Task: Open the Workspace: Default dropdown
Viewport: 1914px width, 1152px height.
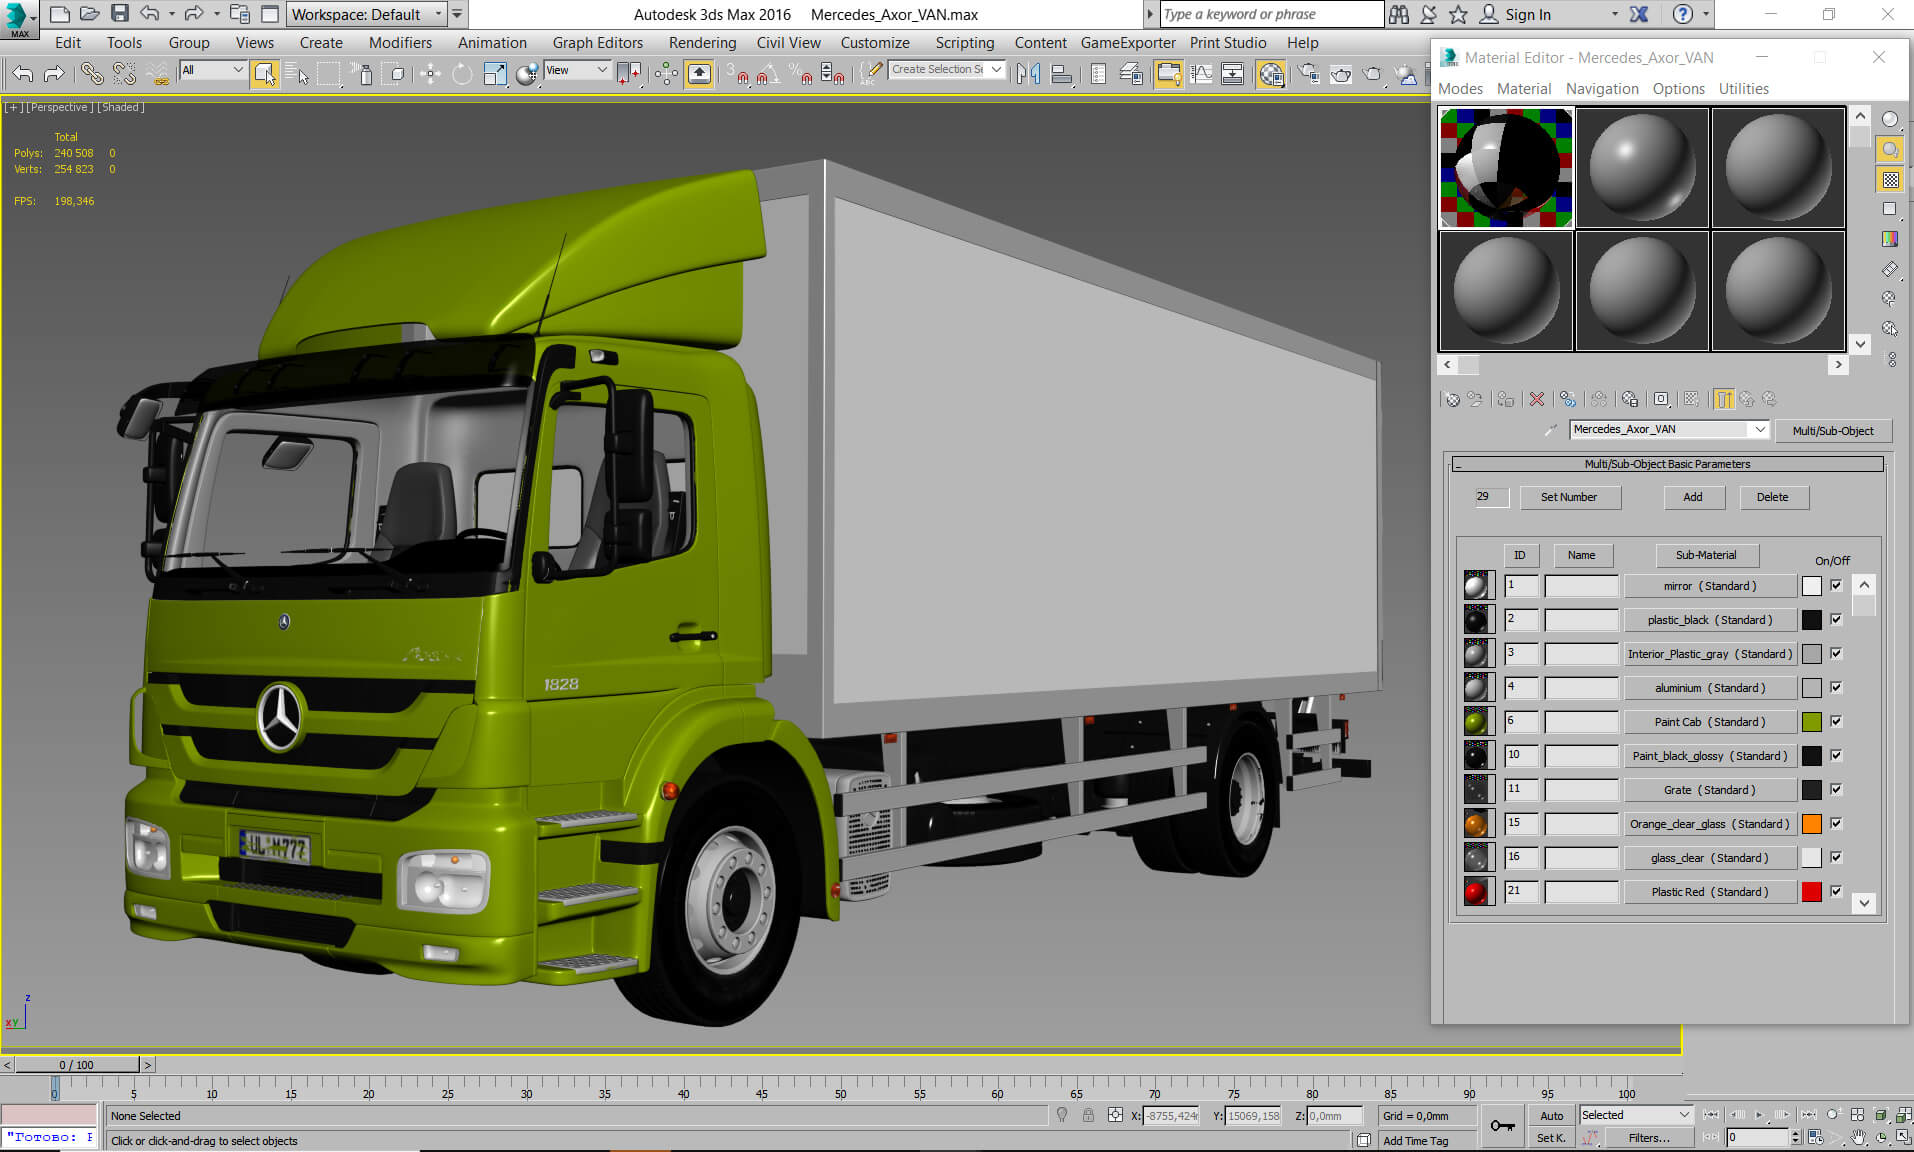Action: coord(366,14)
